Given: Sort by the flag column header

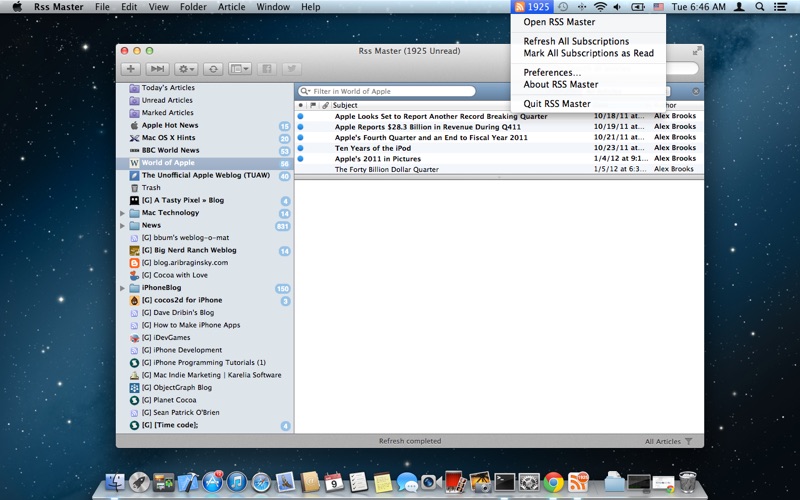Looking at the screenshot, I should tap(313, 105).
